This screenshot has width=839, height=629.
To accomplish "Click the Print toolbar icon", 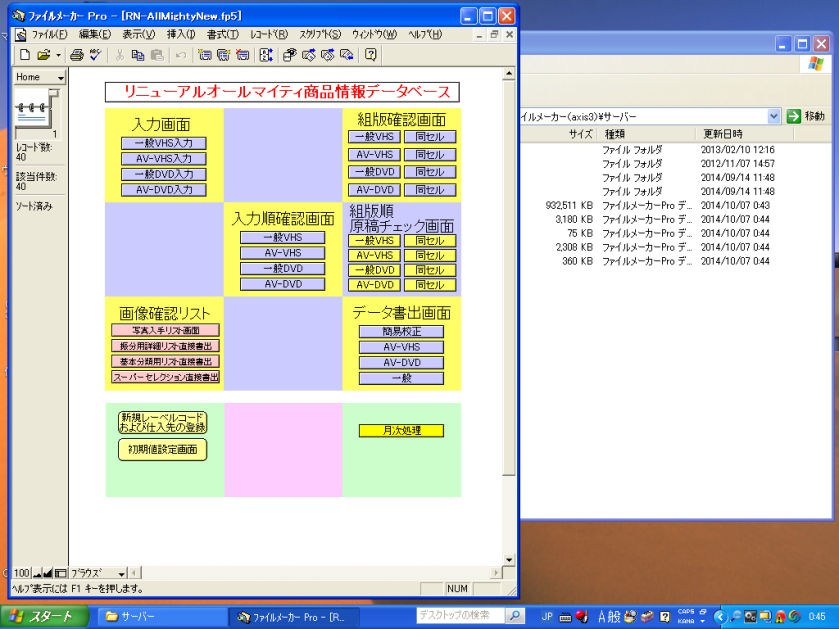I will coord(77,55).
